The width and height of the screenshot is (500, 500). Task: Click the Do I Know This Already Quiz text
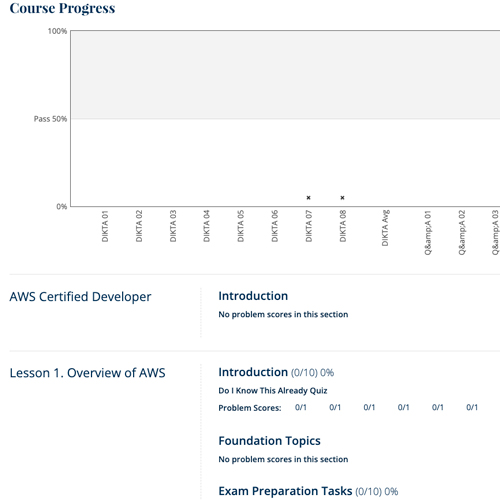[273, 391]
